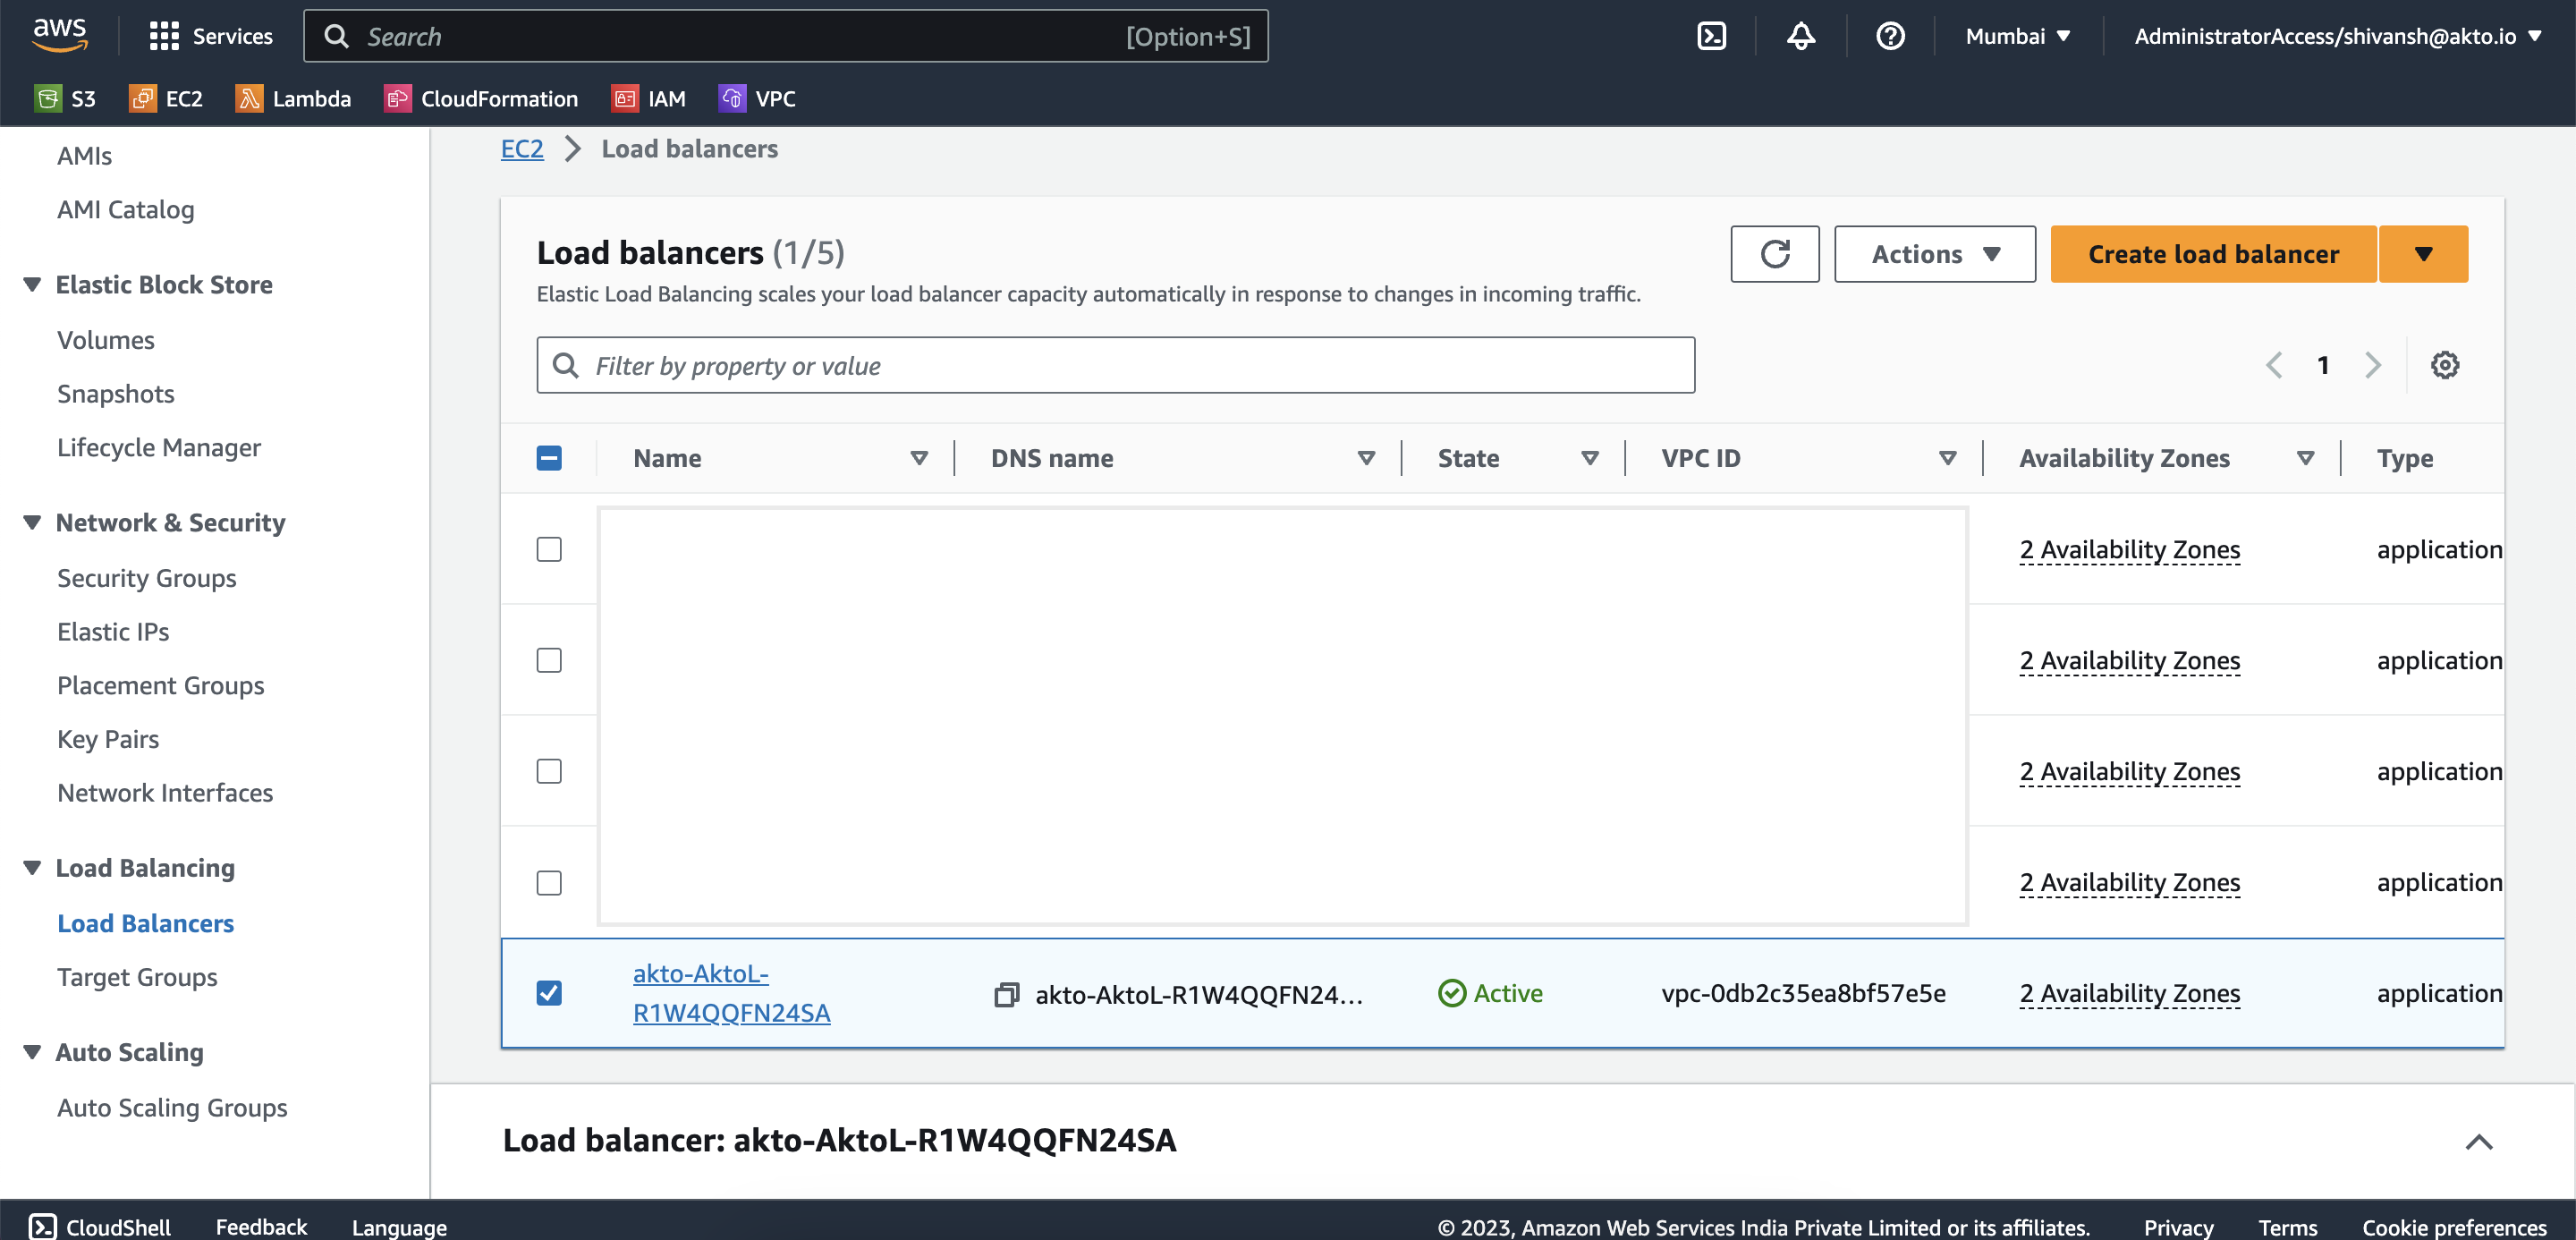Open the Mumbai region selector
2576x1240 pixels.
pos(2016,36)
